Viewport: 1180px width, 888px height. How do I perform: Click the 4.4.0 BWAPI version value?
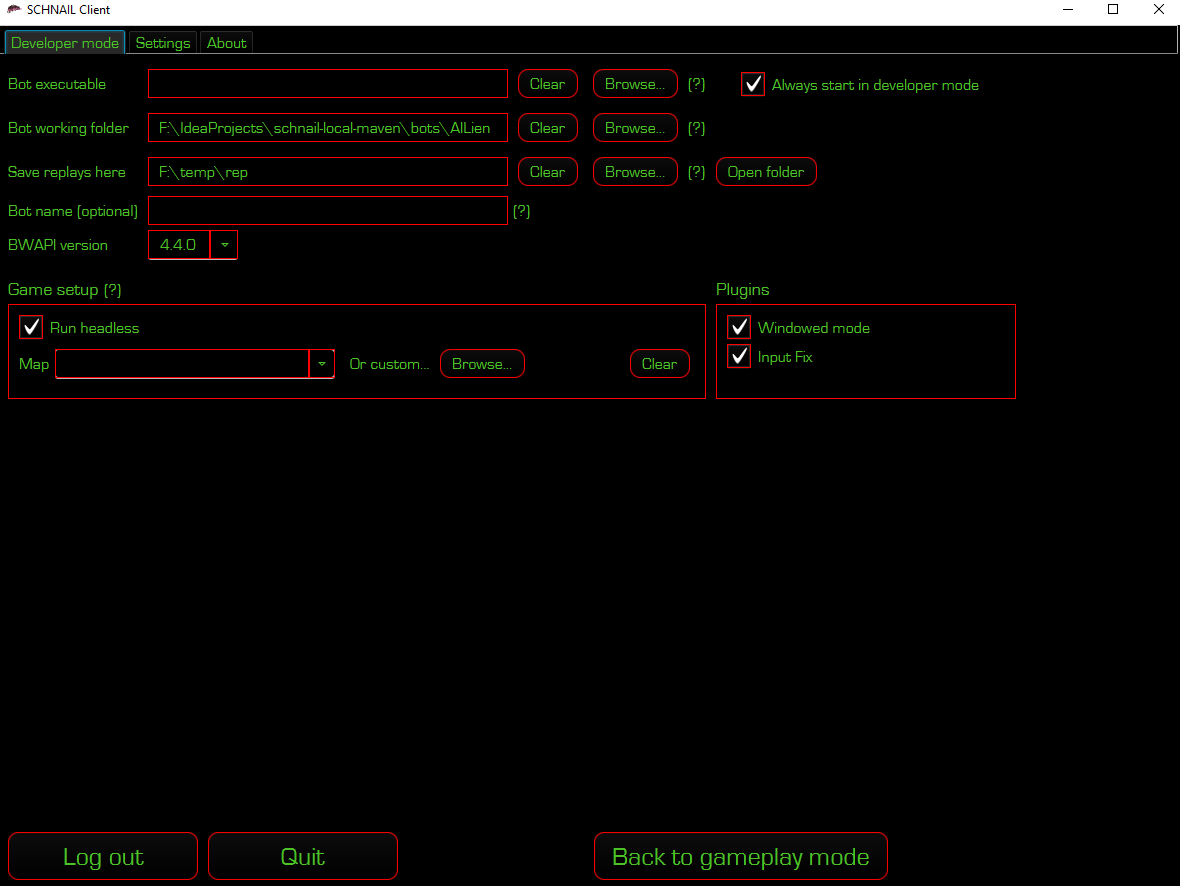178,245
